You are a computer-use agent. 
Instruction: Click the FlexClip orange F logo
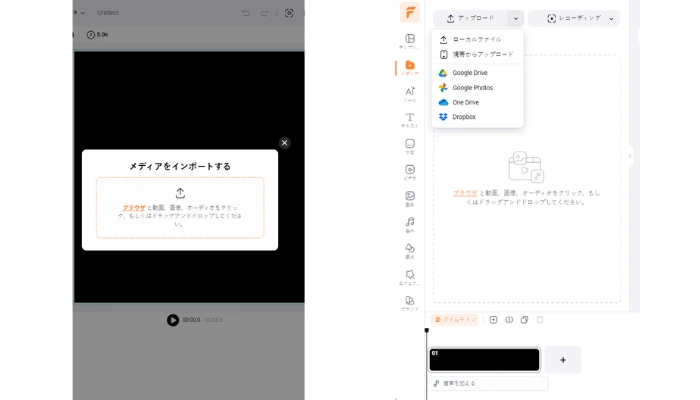(409, 12)
